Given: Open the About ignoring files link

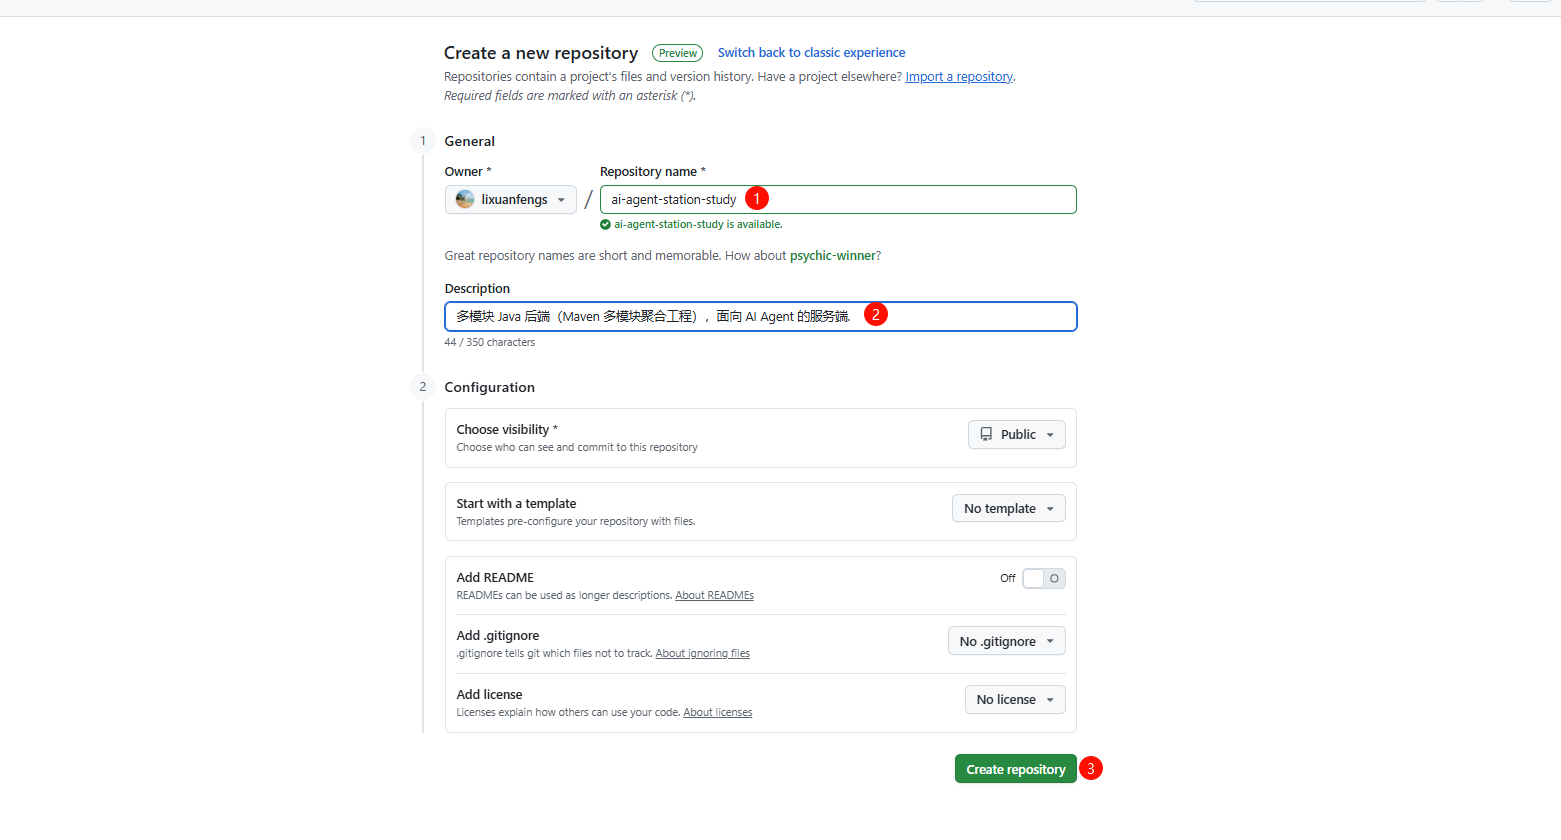Looking at the screenshot, I should pyautogui.click(x=702, y=654).
